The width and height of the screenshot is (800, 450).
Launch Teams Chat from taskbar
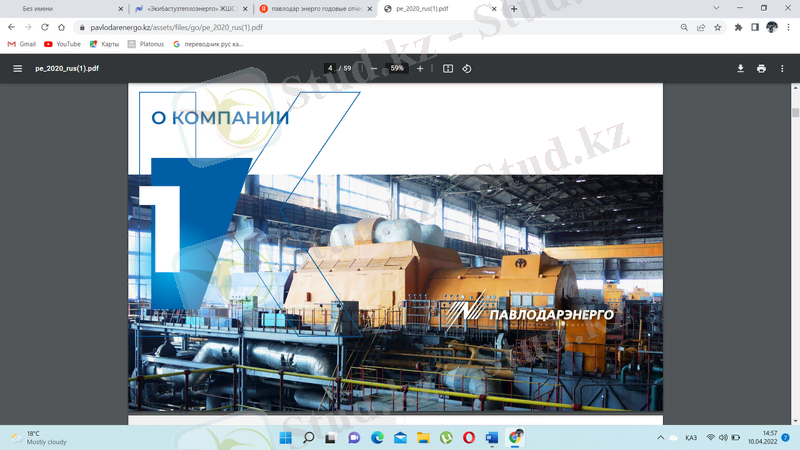click(x=354, y=438)
